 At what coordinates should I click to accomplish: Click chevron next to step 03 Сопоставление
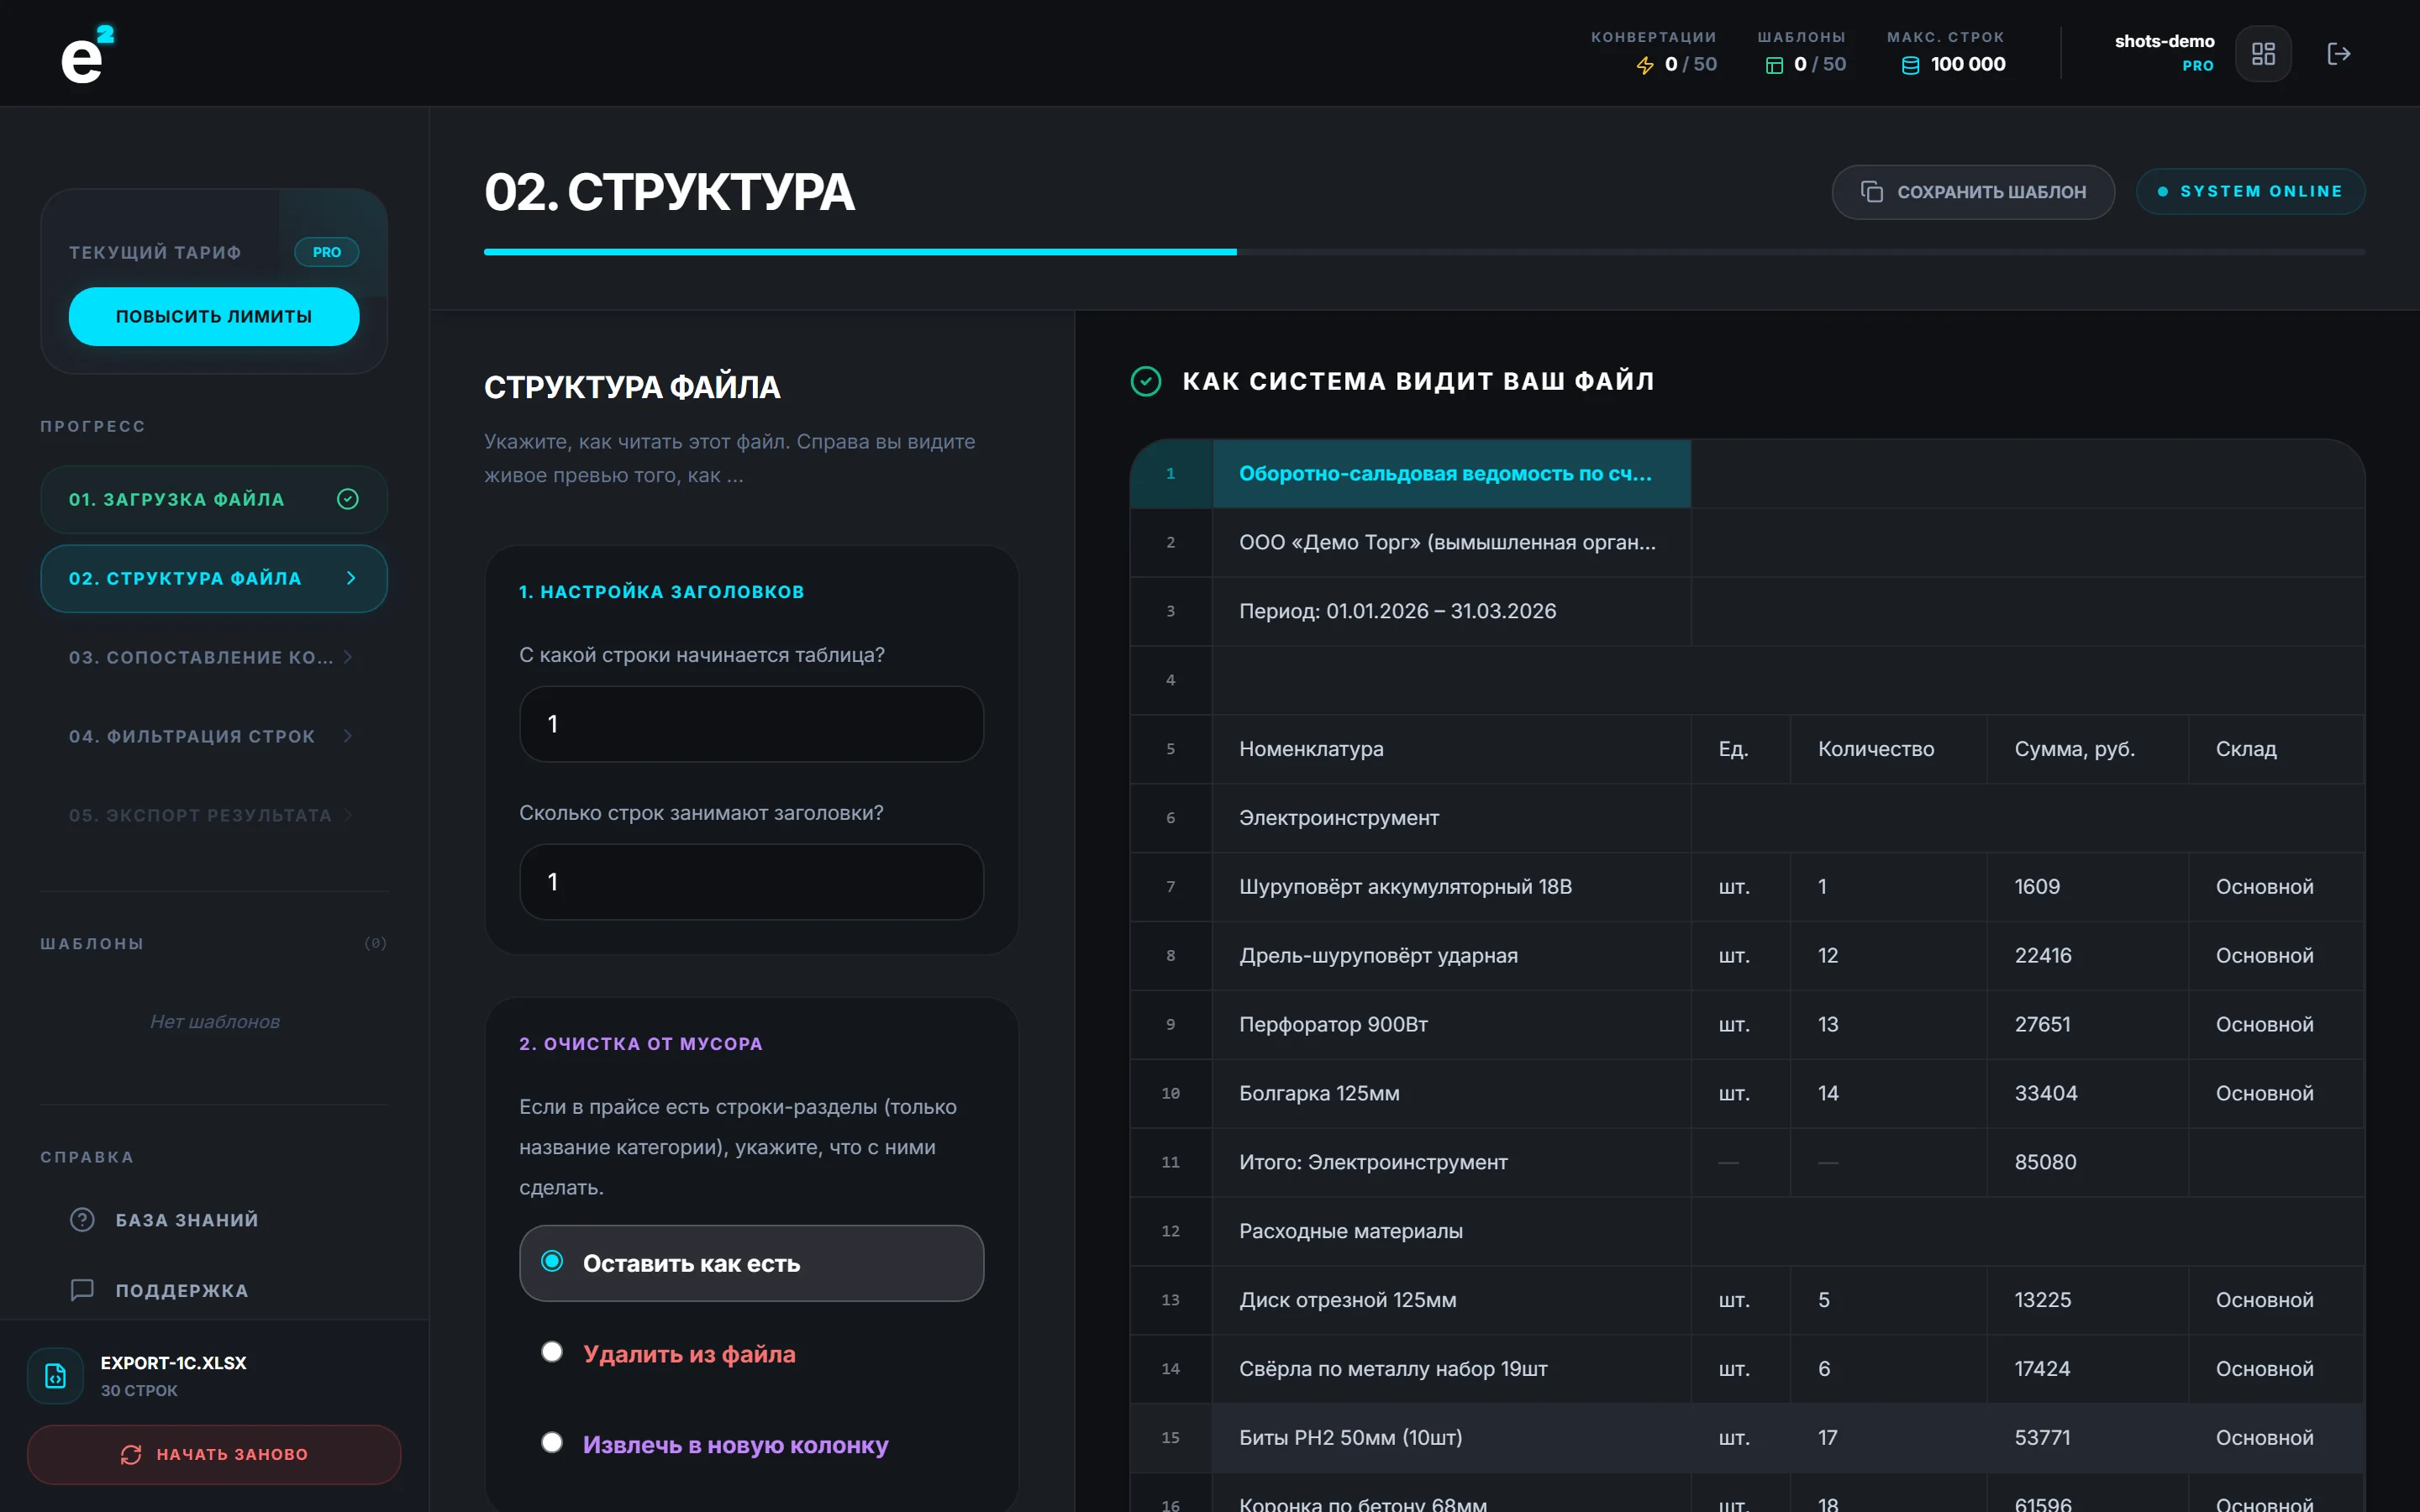coord(348,657)
